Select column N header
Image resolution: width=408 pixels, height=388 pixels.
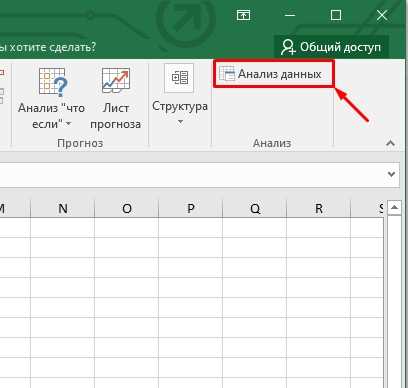pyautogui.click(x=63, y=209)
